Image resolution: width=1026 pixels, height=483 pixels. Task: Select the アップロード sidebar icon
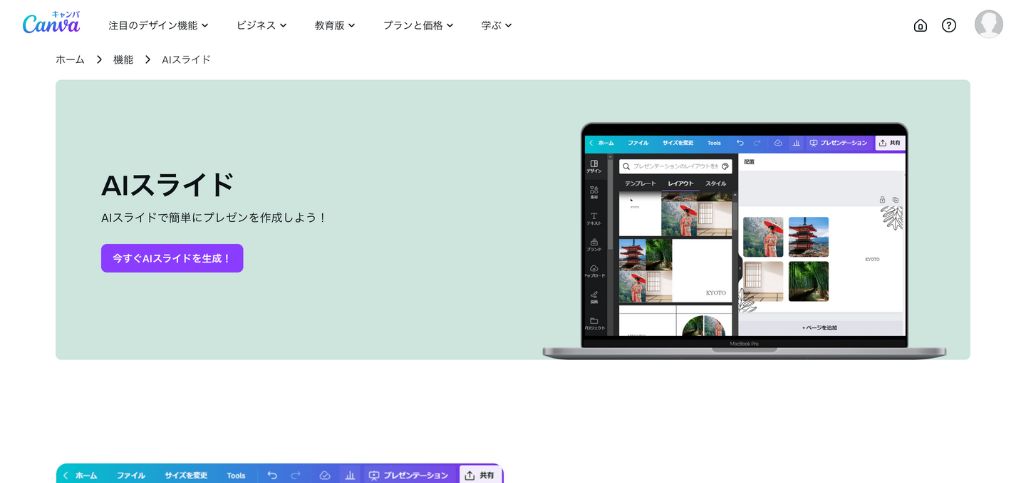(594, 271)
